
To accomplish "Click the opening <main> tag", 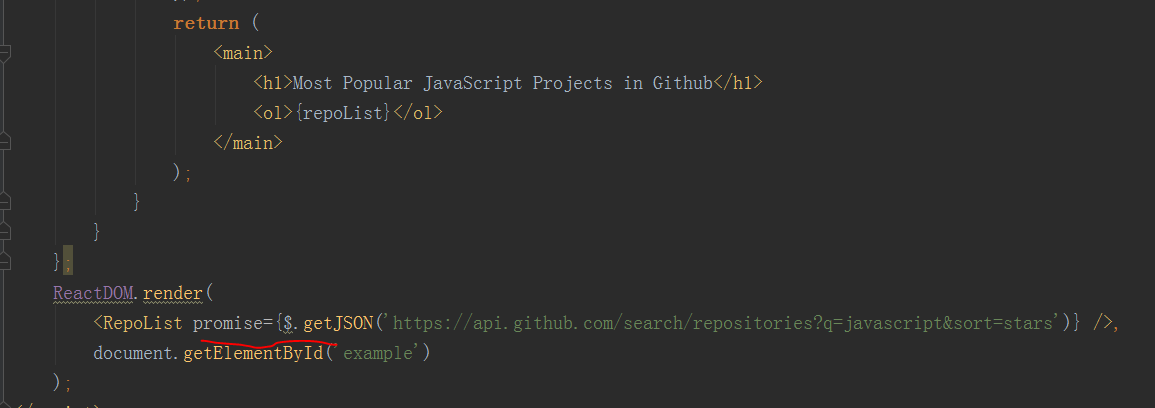I will (x=243, y=52).
